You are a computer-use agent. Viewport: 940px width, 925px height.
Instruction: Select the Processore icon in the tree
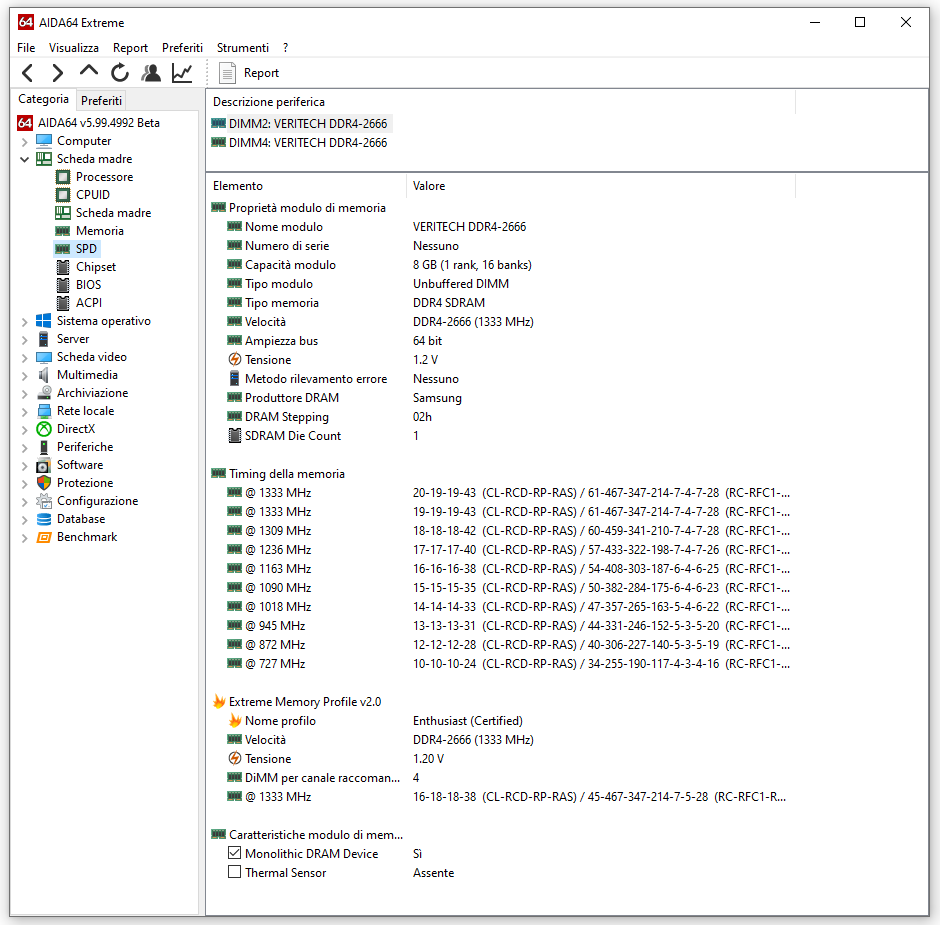(x=62, y=177)
